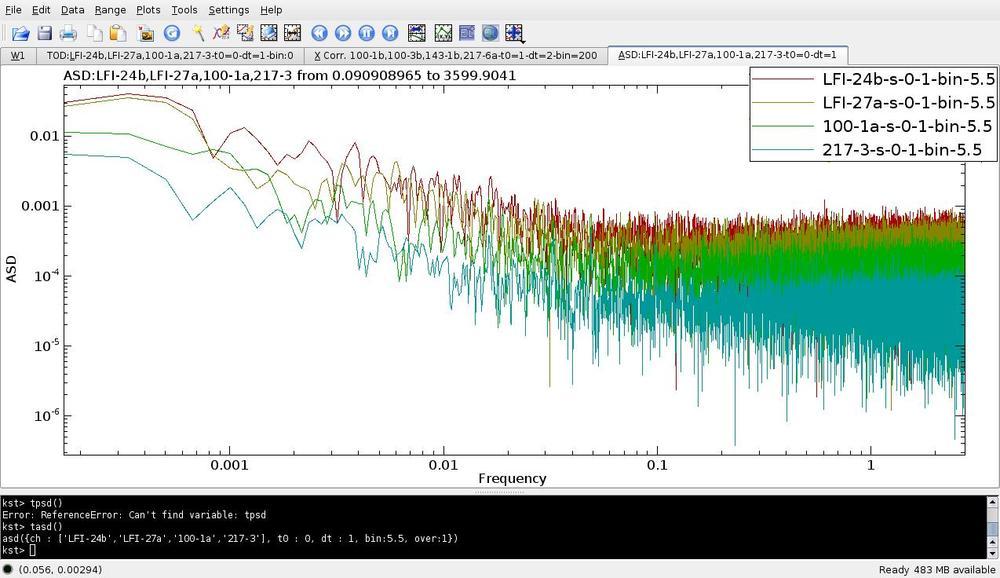Click the Open file toolbar icon
This screenshot has width=1000, height=578.
(x=20, y=33)
